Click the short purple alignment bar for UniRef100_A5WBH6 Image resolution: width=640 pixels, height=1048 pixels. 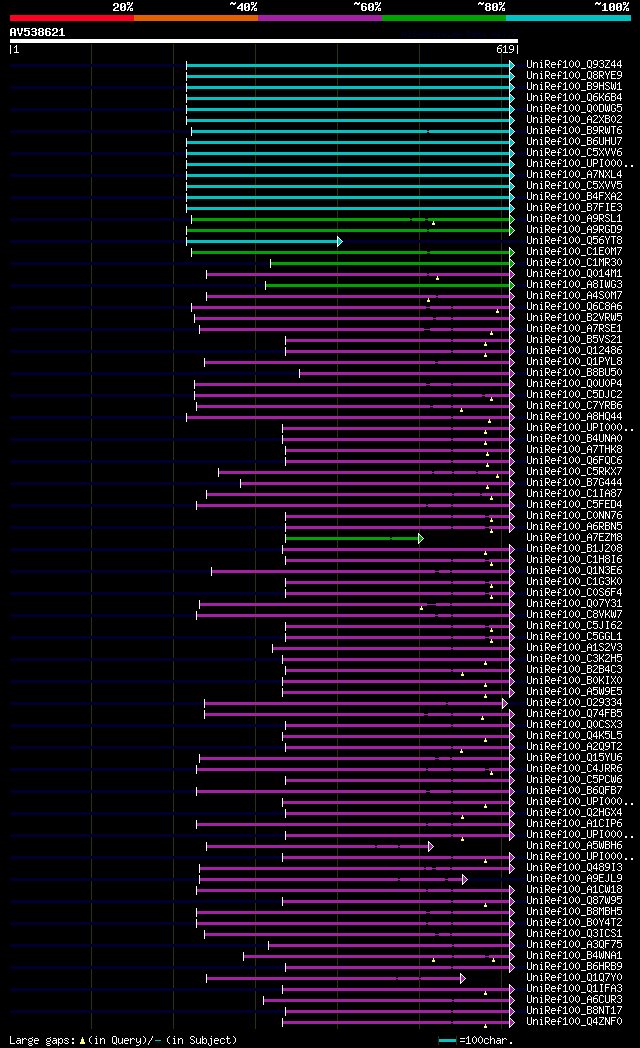(320, 847)
